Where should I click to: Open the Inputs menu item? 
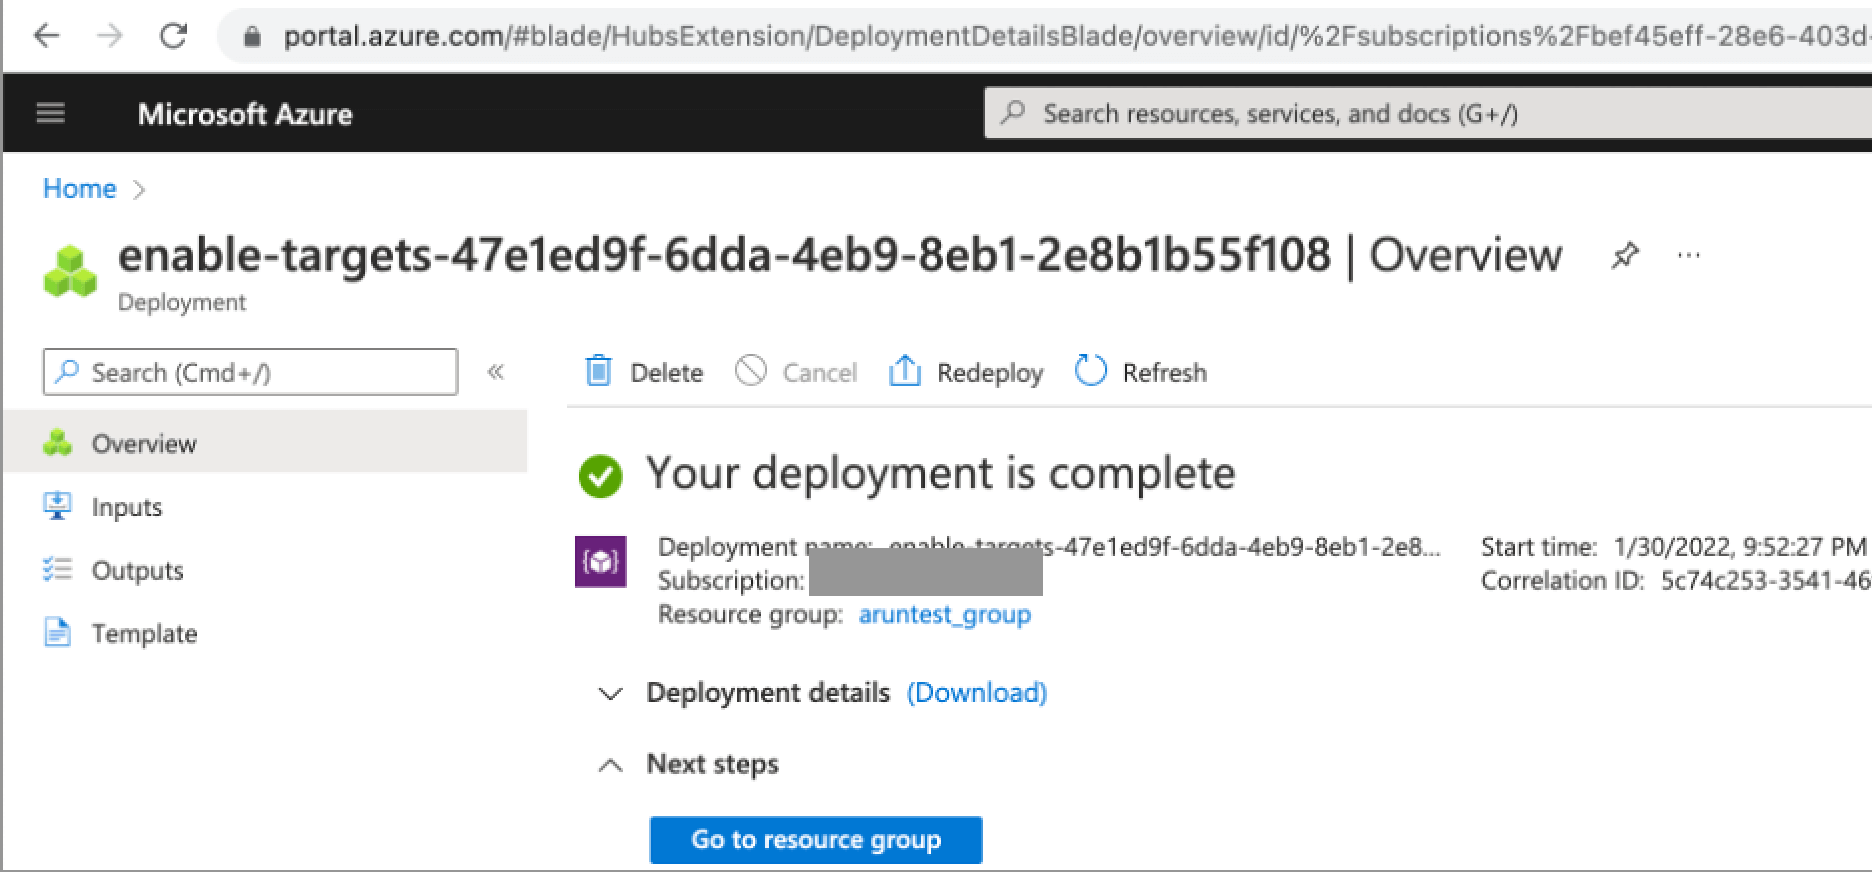coord(127,507)
